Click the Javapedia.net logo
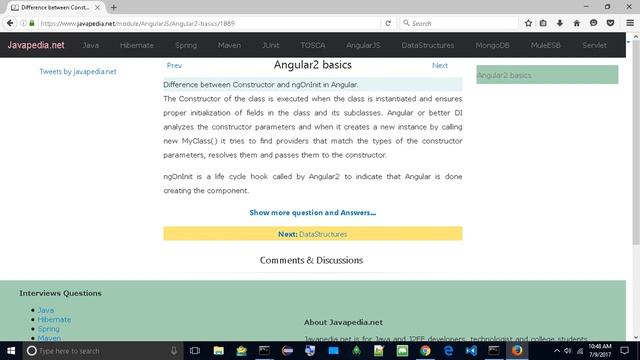This screenshot has height=360, width=640. point(36,45)
